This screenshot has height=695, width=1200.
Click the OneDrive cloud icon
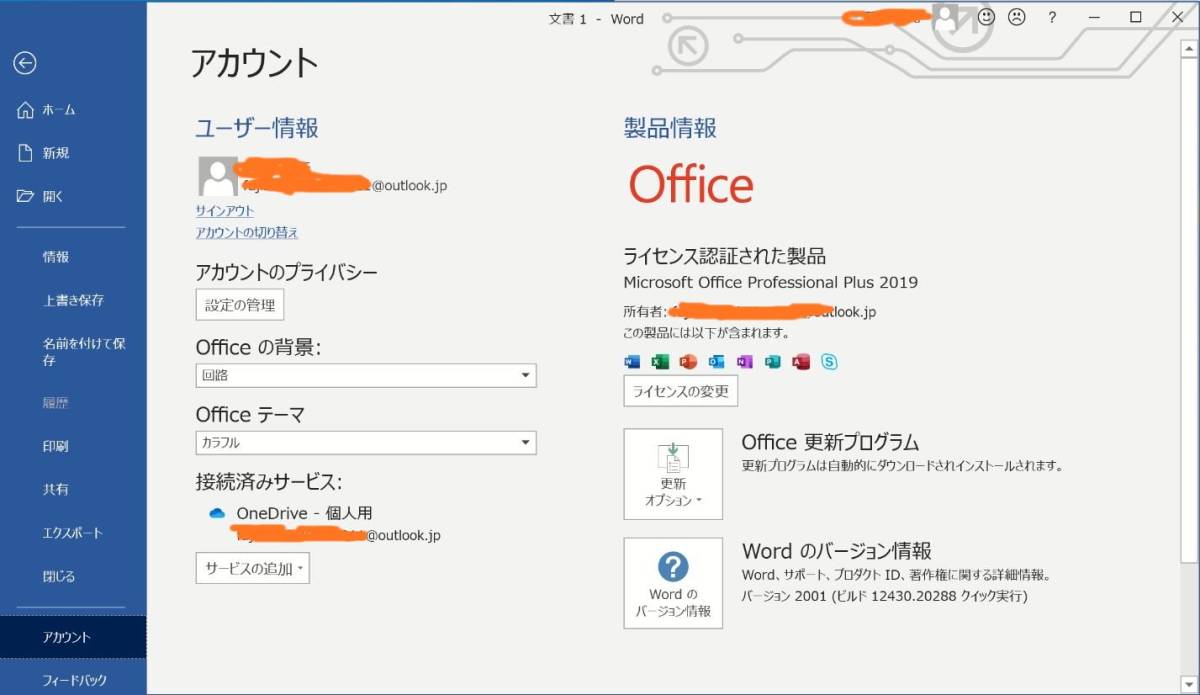(217, 513)
